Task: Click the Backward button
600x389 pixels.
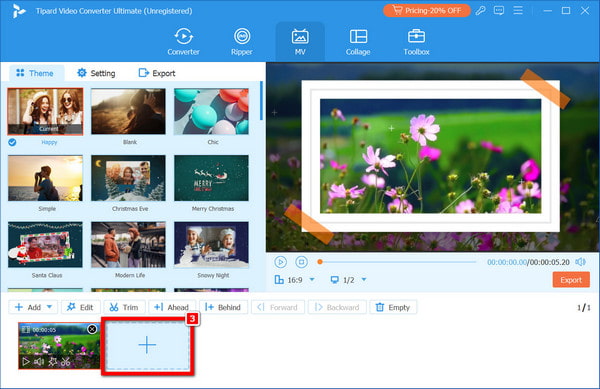Action: [x=337, y=307]
